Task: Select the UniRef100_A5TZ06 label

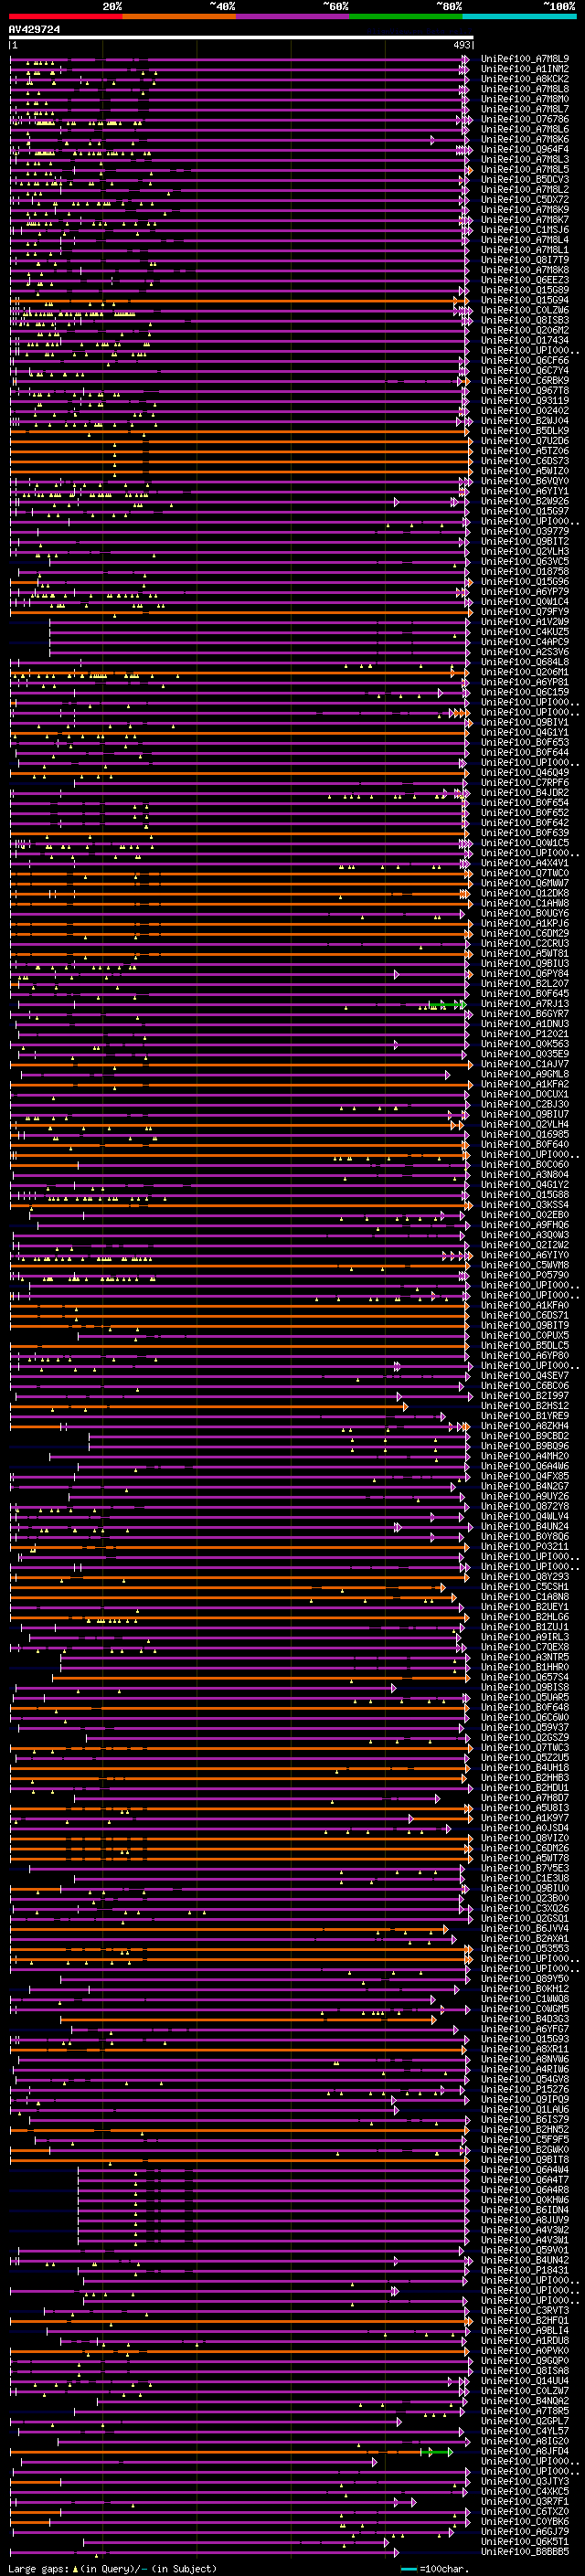Action: tap(525, 451)
